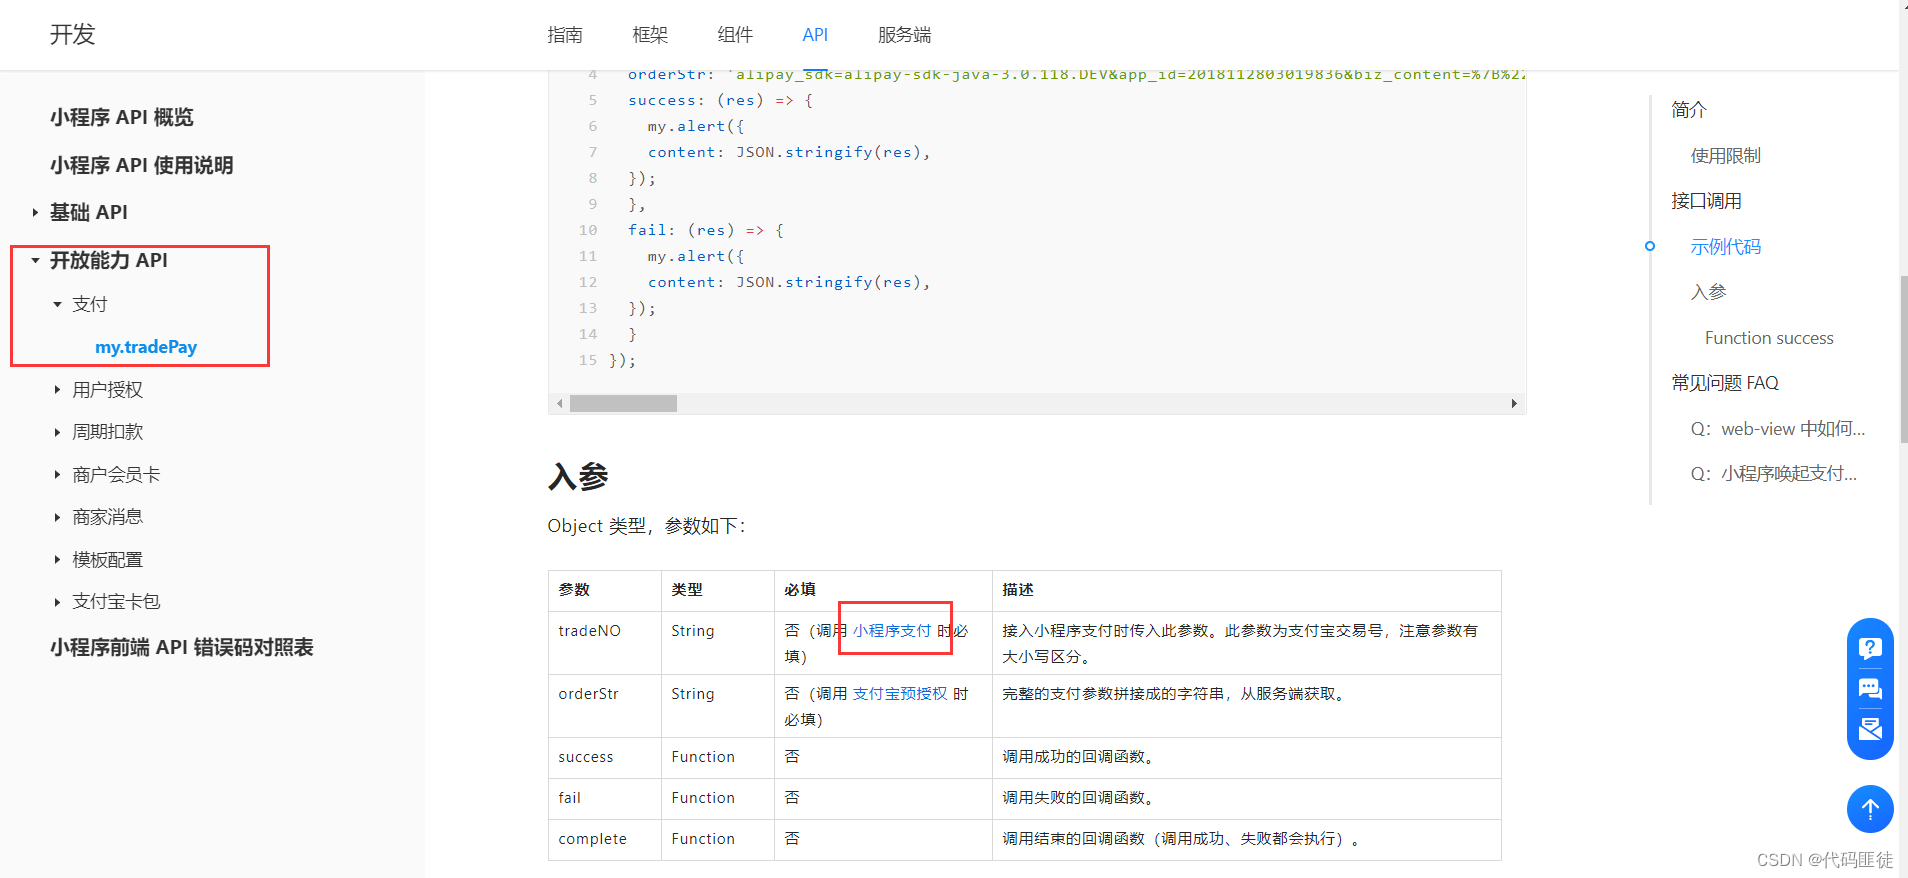Click the 入参 section heading
1908x878 pixels.
click(x=578, y=476)
